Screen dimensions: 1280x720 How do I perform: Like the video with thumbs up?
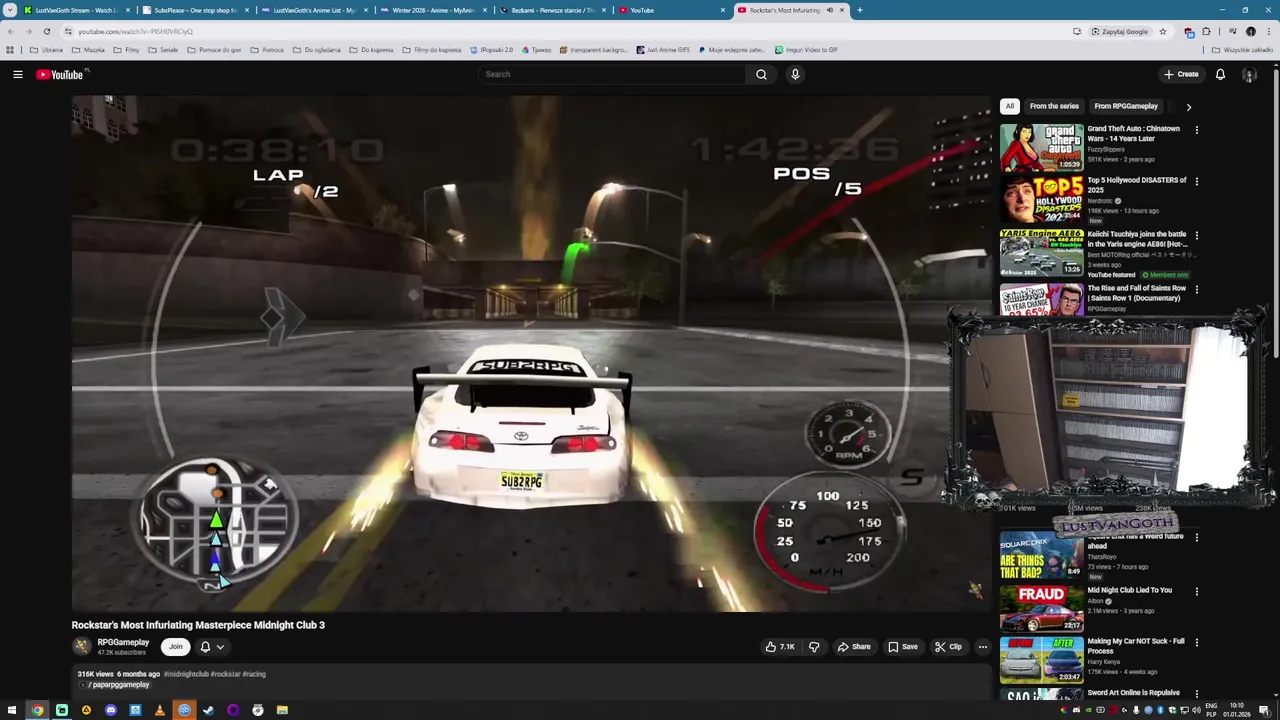(780, 647)
